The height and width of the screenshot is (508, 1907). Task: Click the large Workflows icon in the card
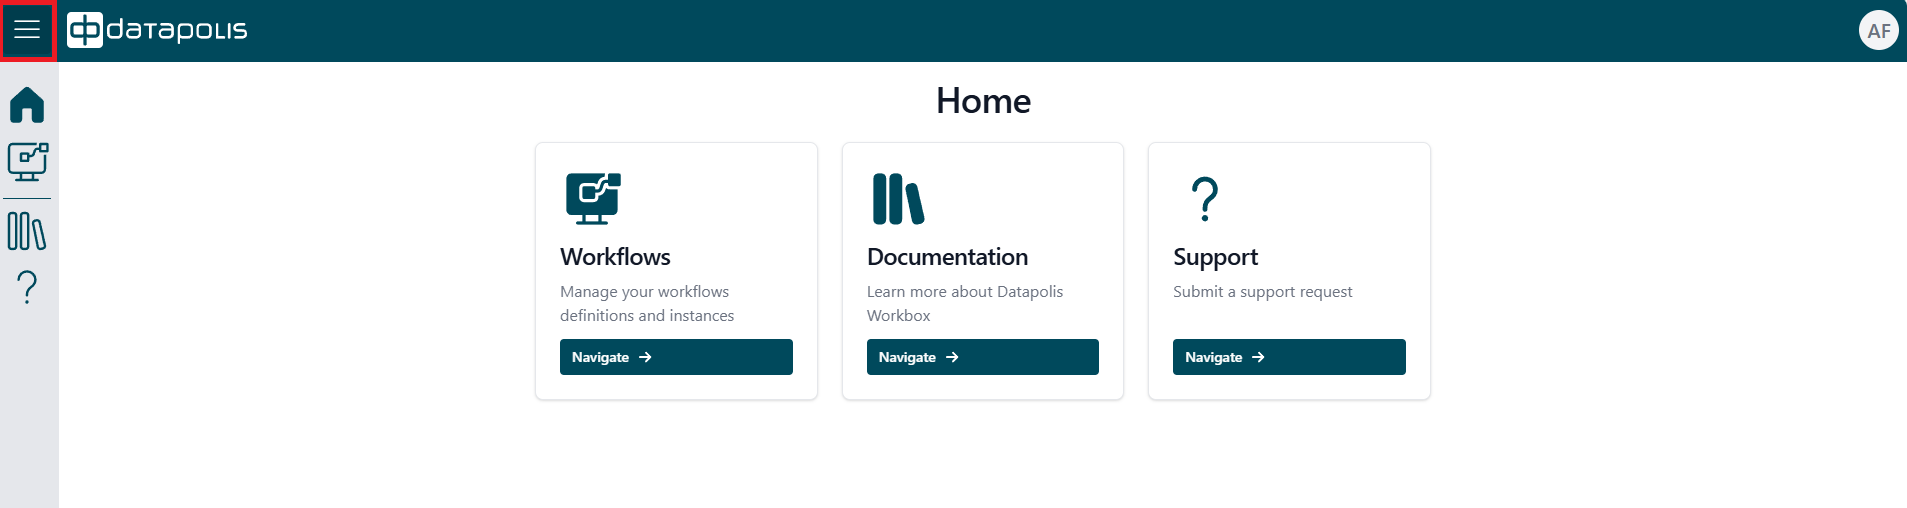593,199
